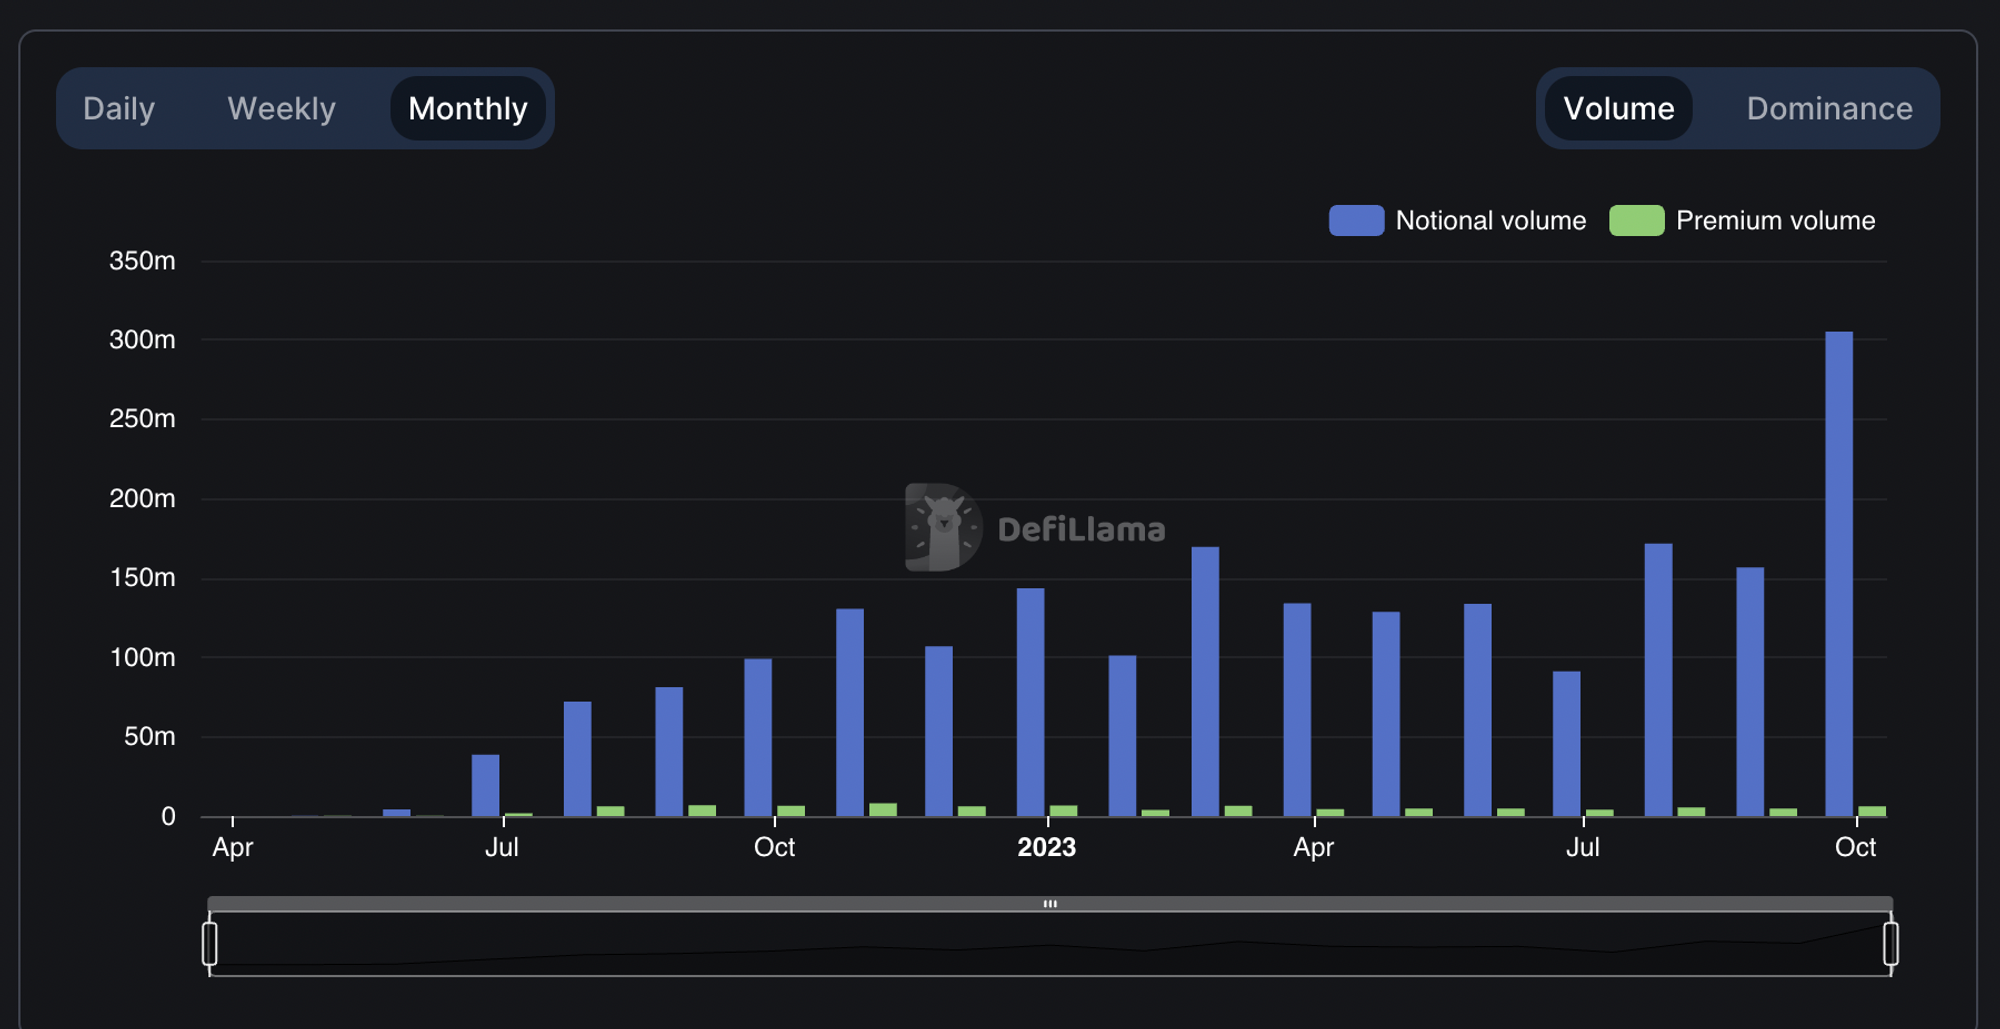Select the blue bar above the 2023 label
The width and height of the screenshot is (2000, 1029).
tap(1030, 701)
